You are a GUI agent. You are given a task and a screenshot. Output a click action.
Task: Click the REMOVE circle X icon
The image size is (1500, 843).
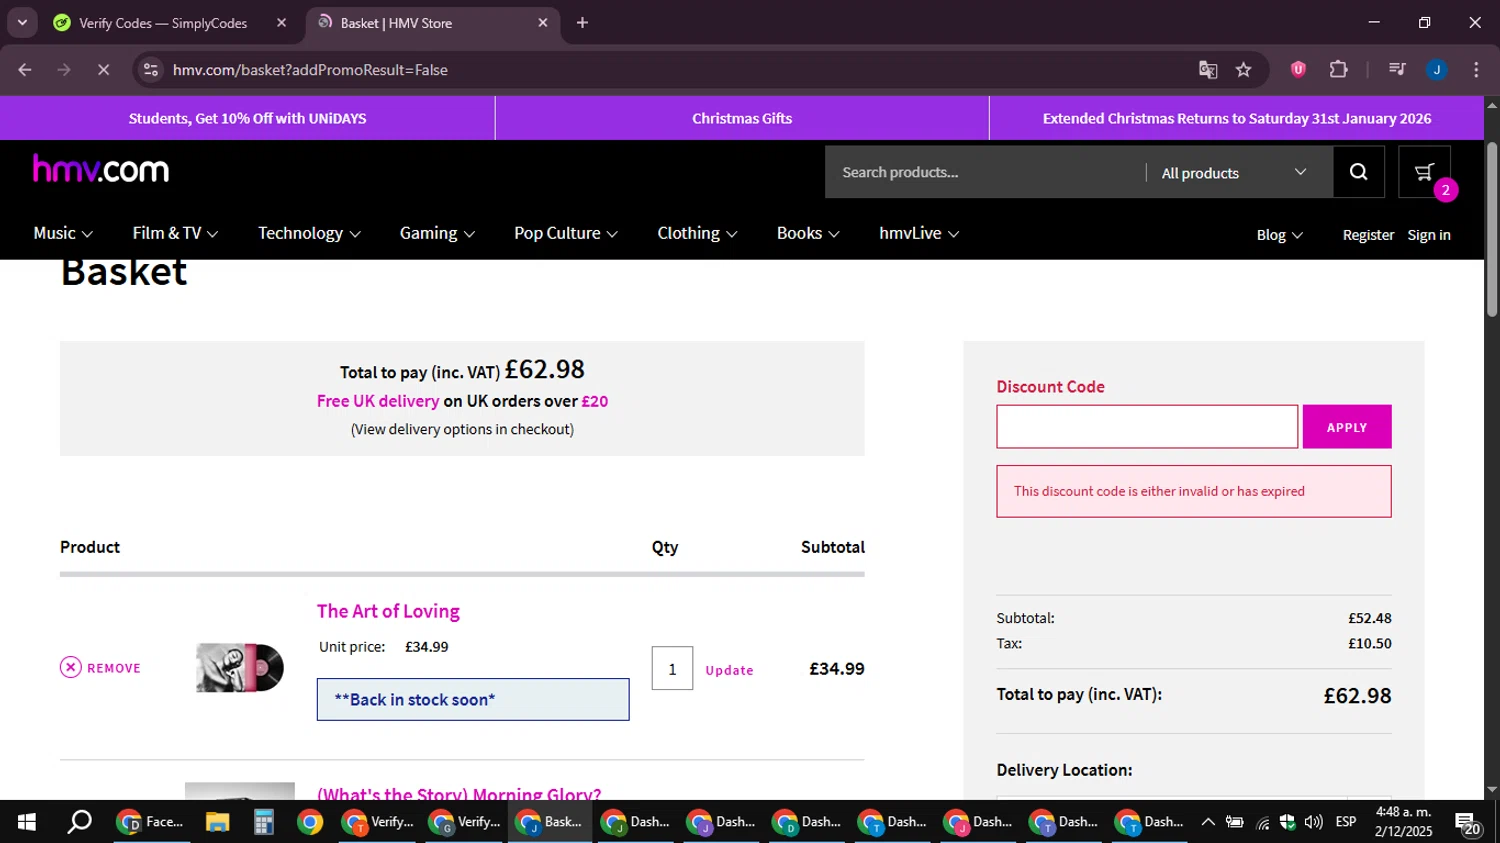coord(71,667)
